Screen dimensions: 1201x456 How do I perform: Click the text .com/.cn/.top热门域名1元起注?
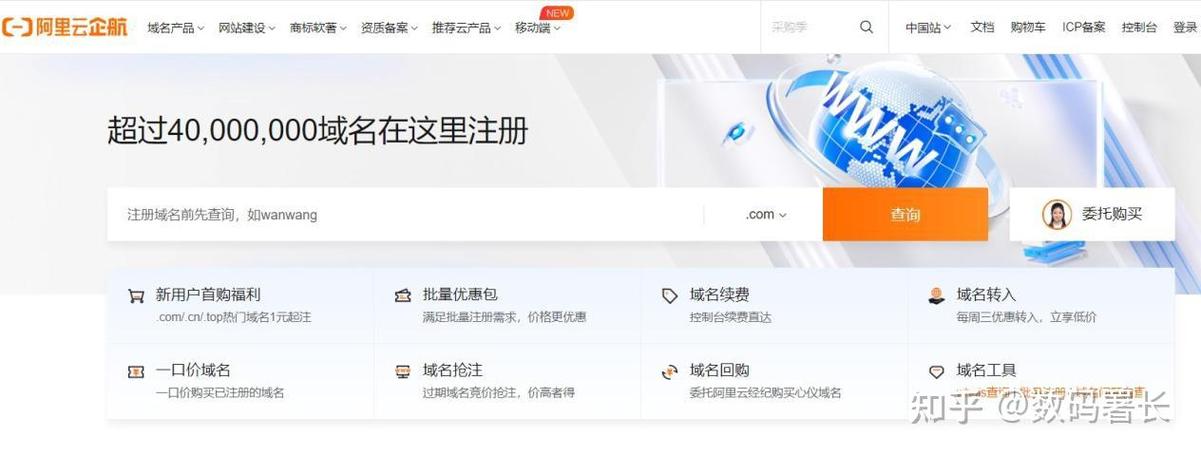(233, 317)
